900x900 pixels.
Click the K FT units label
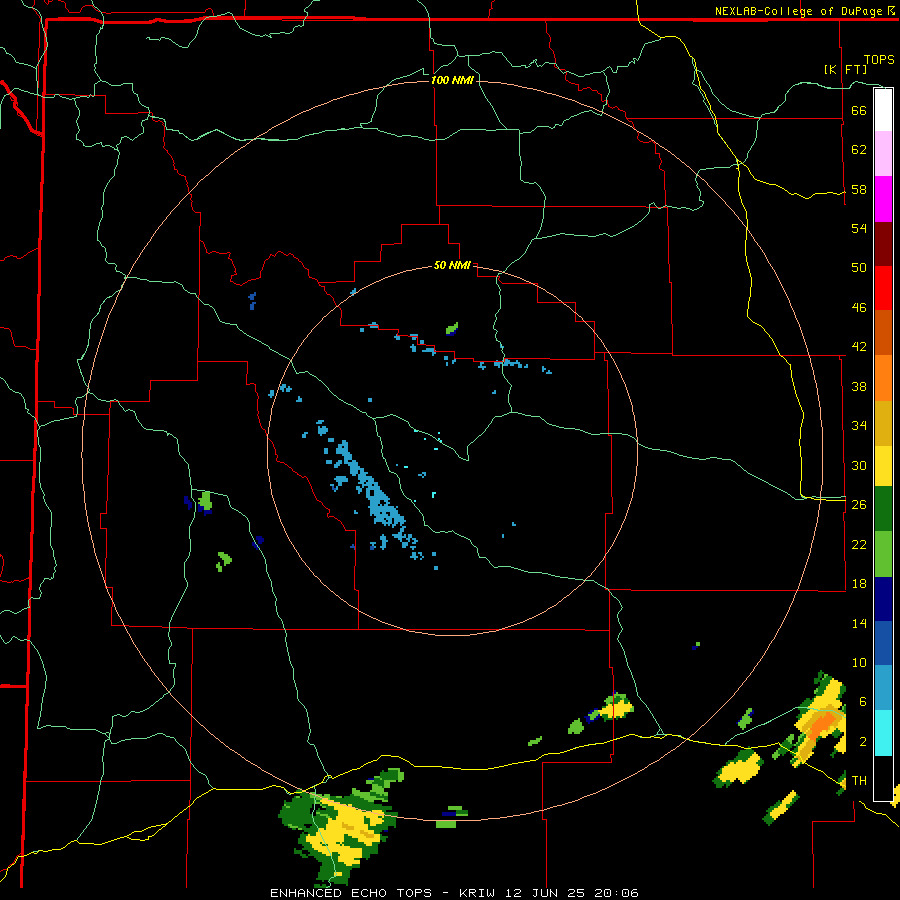(x=845, y=69)
